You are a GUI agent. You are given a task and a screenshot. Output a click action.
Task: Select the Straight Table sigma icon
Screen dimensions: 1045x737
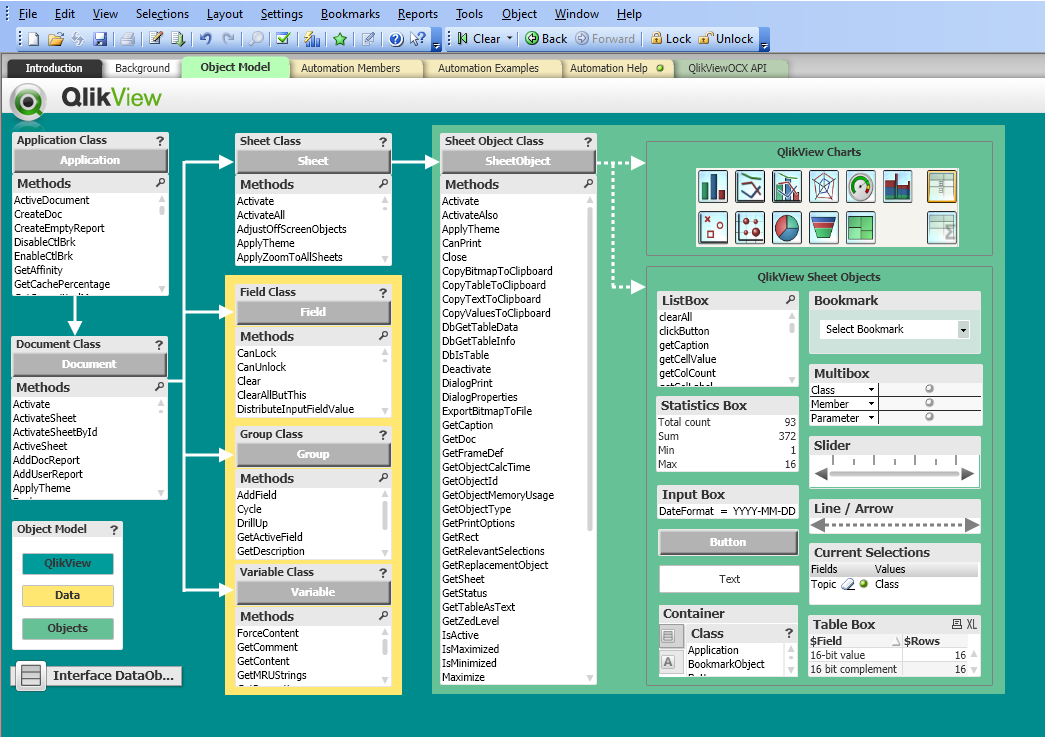click(942, 227)
